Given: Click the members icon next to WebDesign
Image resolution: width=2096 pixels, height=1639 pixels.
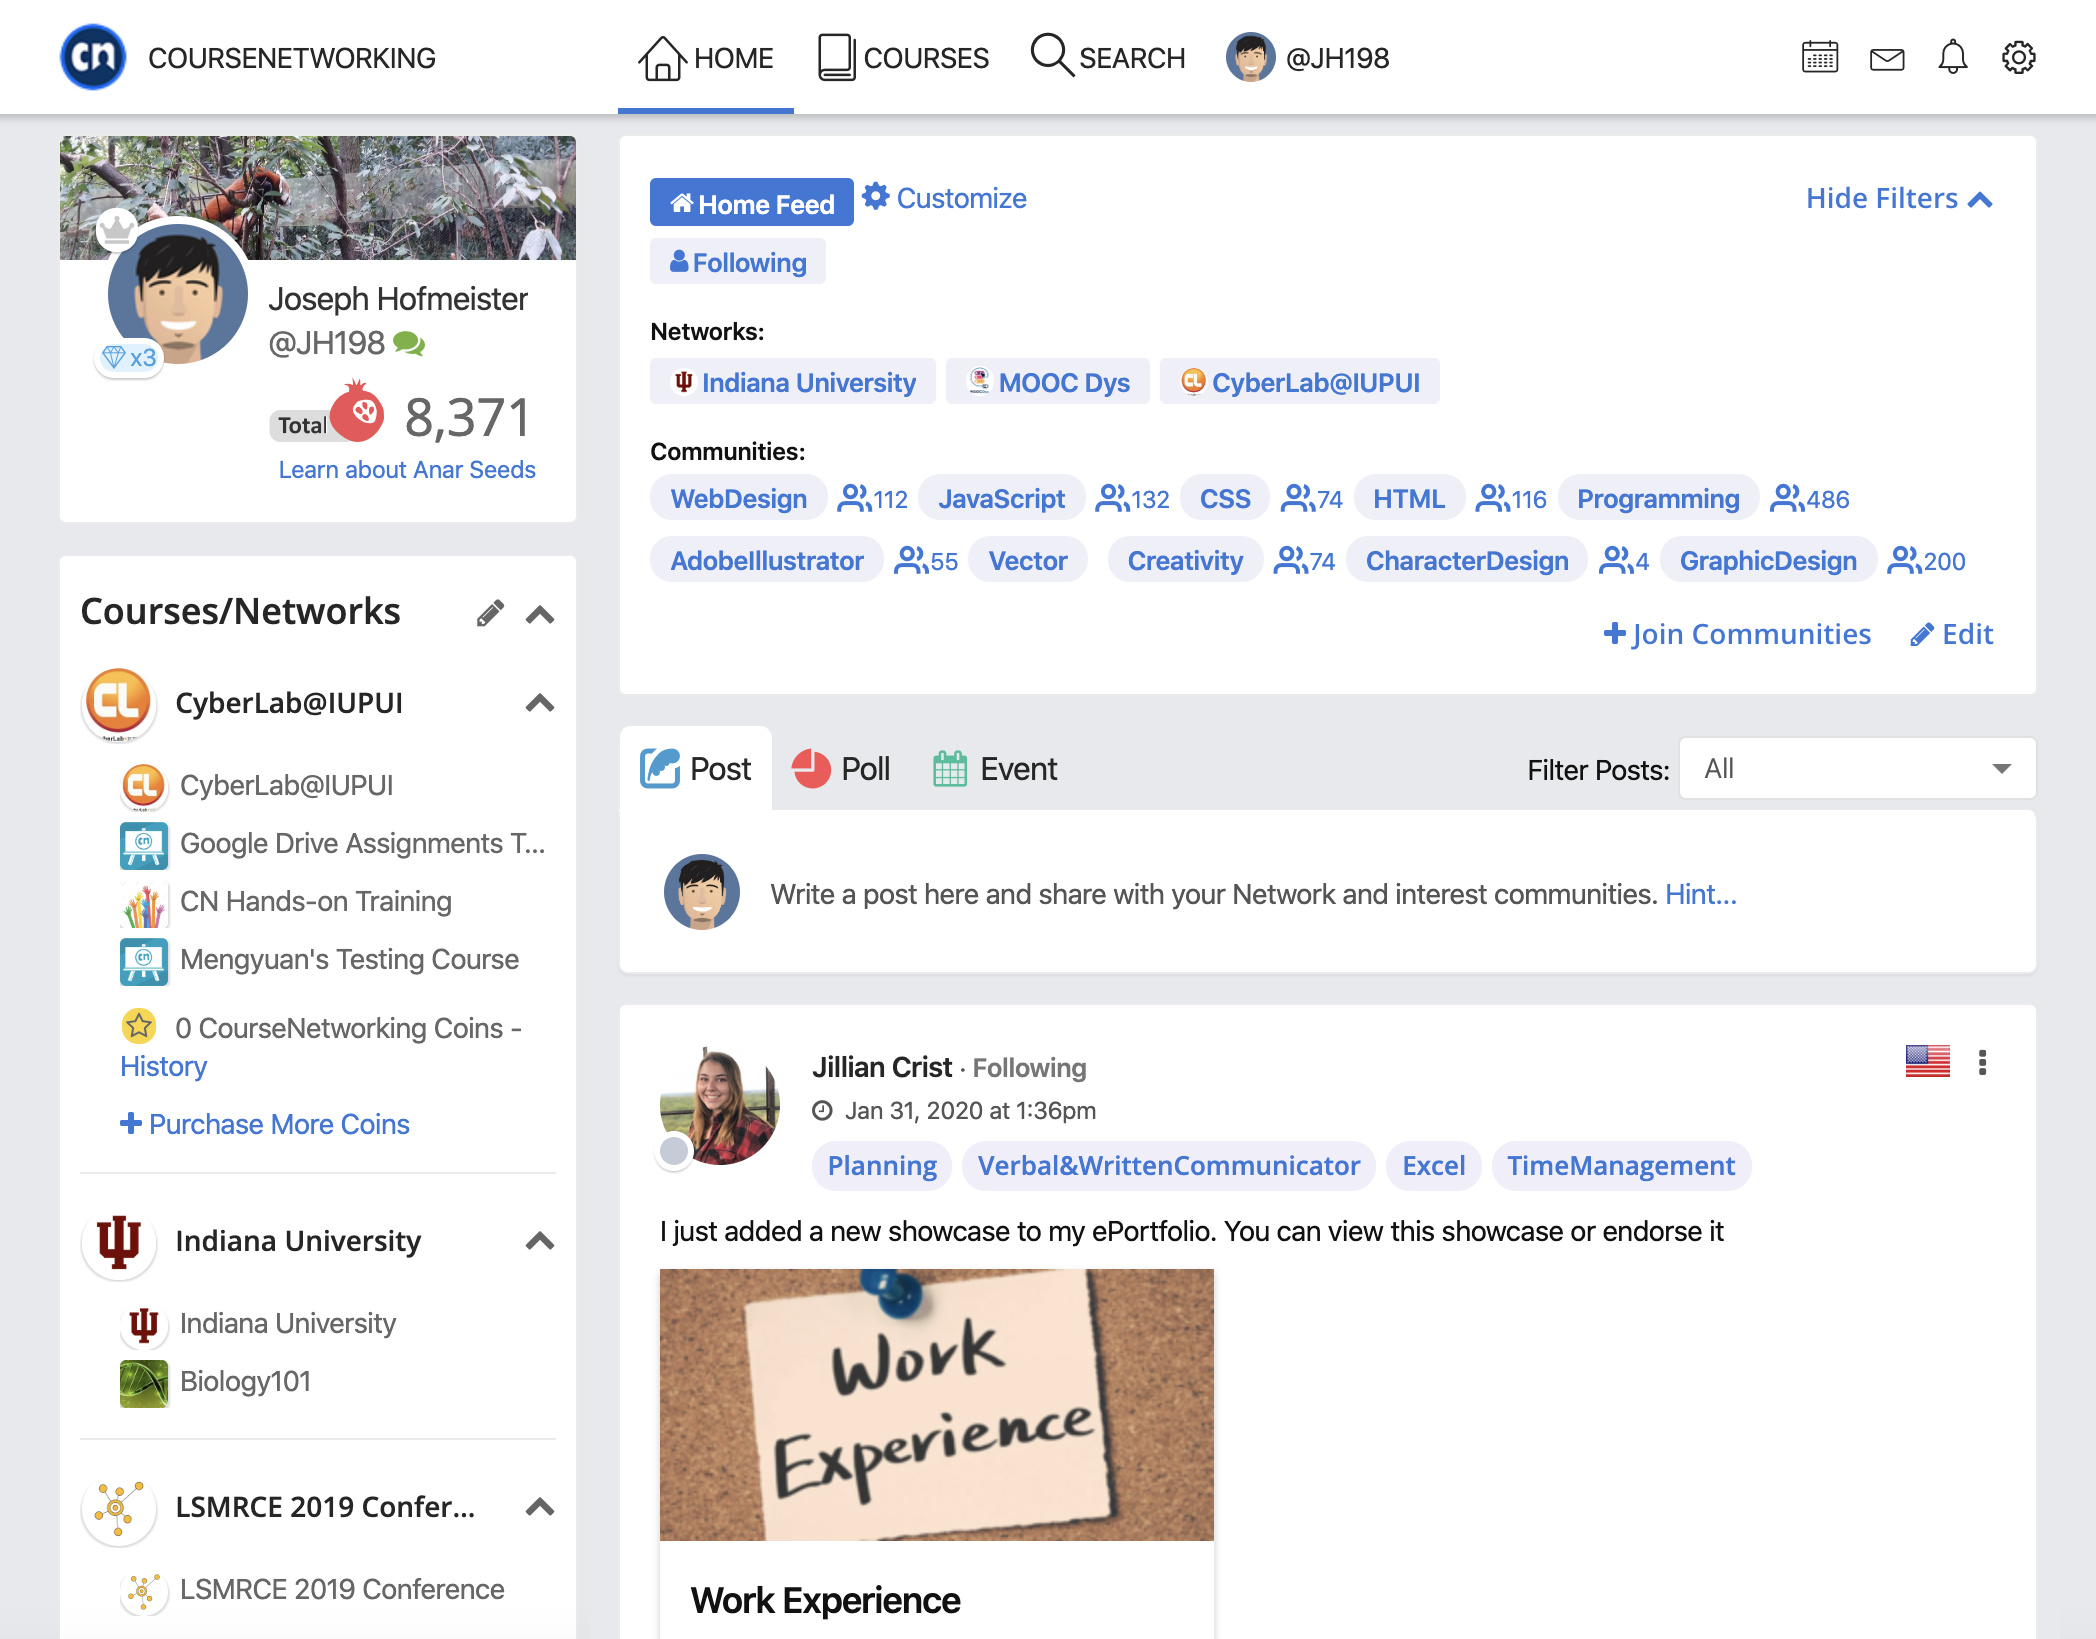Looking at the screenshot, I should pyautogui.click(x=853, y=498).
